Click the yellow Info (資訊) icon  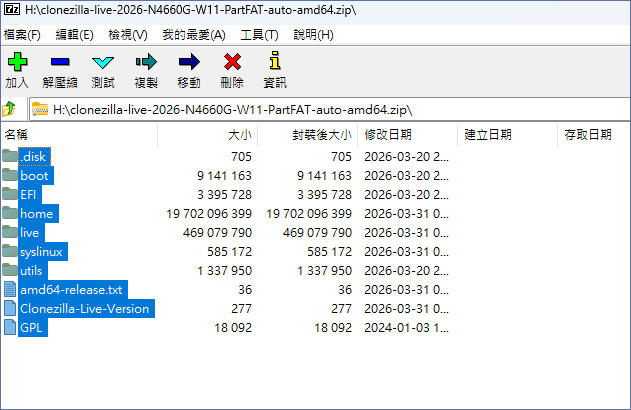[x=274, y=63]
